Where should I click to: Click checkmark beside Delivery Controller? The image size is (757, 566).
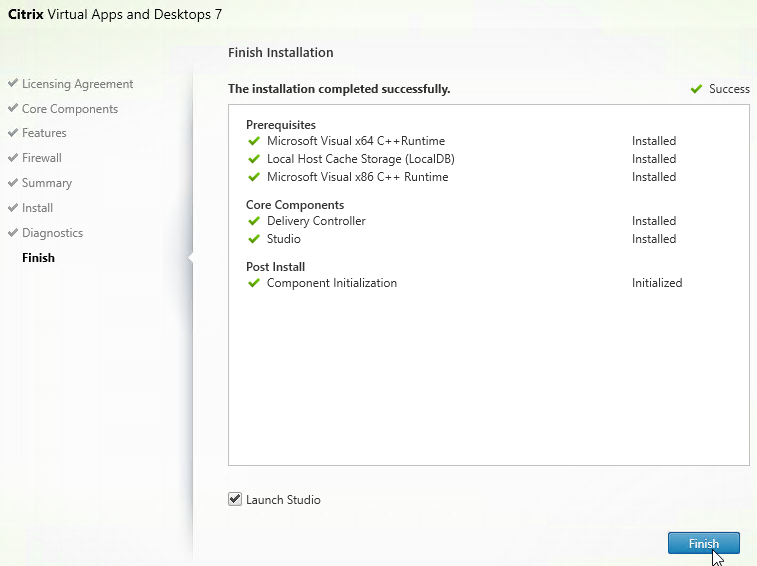pyautogui.click(x=254, y=221)
